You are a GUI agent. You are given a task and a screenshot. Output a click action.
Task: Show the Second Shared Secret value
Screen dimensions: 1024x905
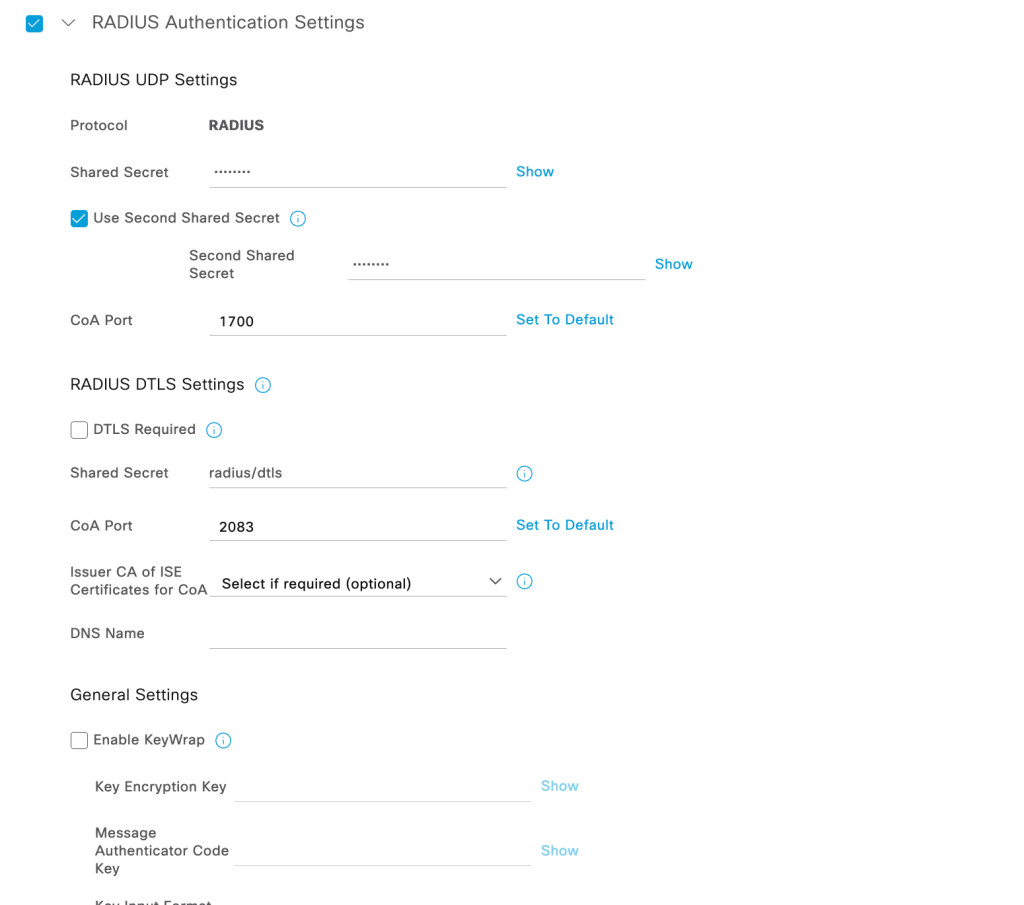(x=674, y=264)
